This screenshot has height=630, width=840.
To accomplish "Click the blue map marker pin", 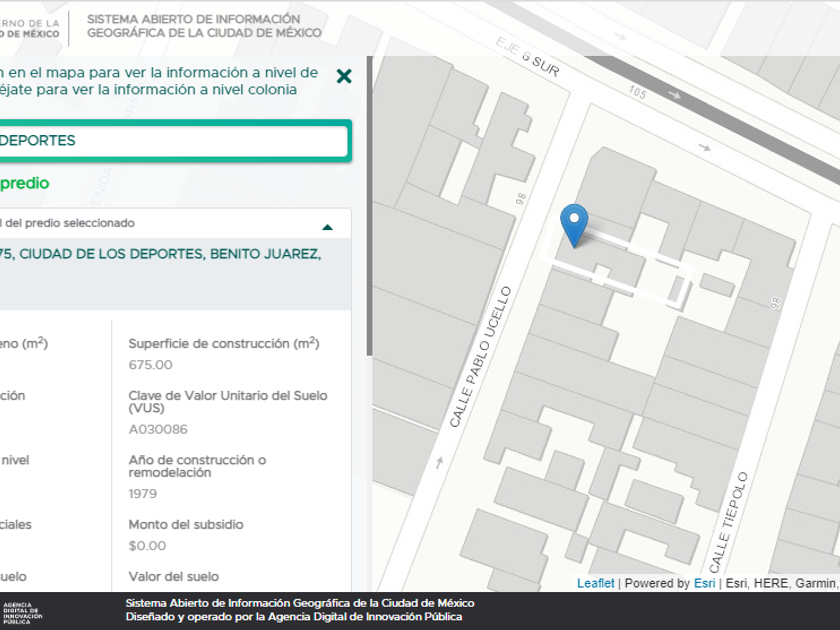I will click(574, 226).
